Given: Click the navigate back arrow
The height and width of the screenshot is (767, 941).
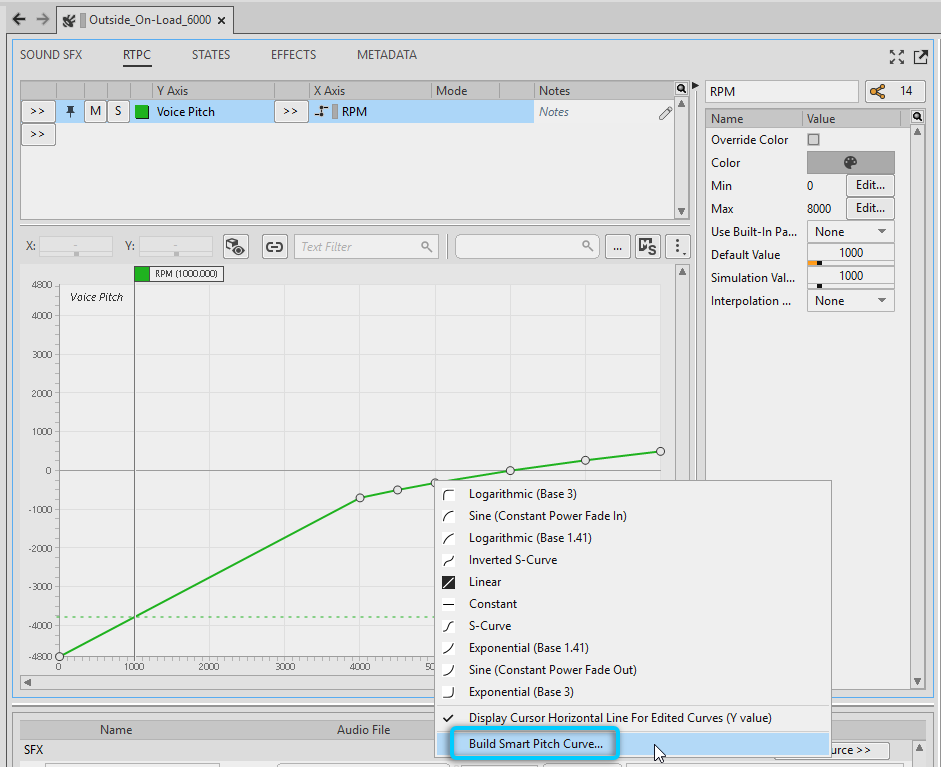Looking at the screenshot, I should (18, 19).
